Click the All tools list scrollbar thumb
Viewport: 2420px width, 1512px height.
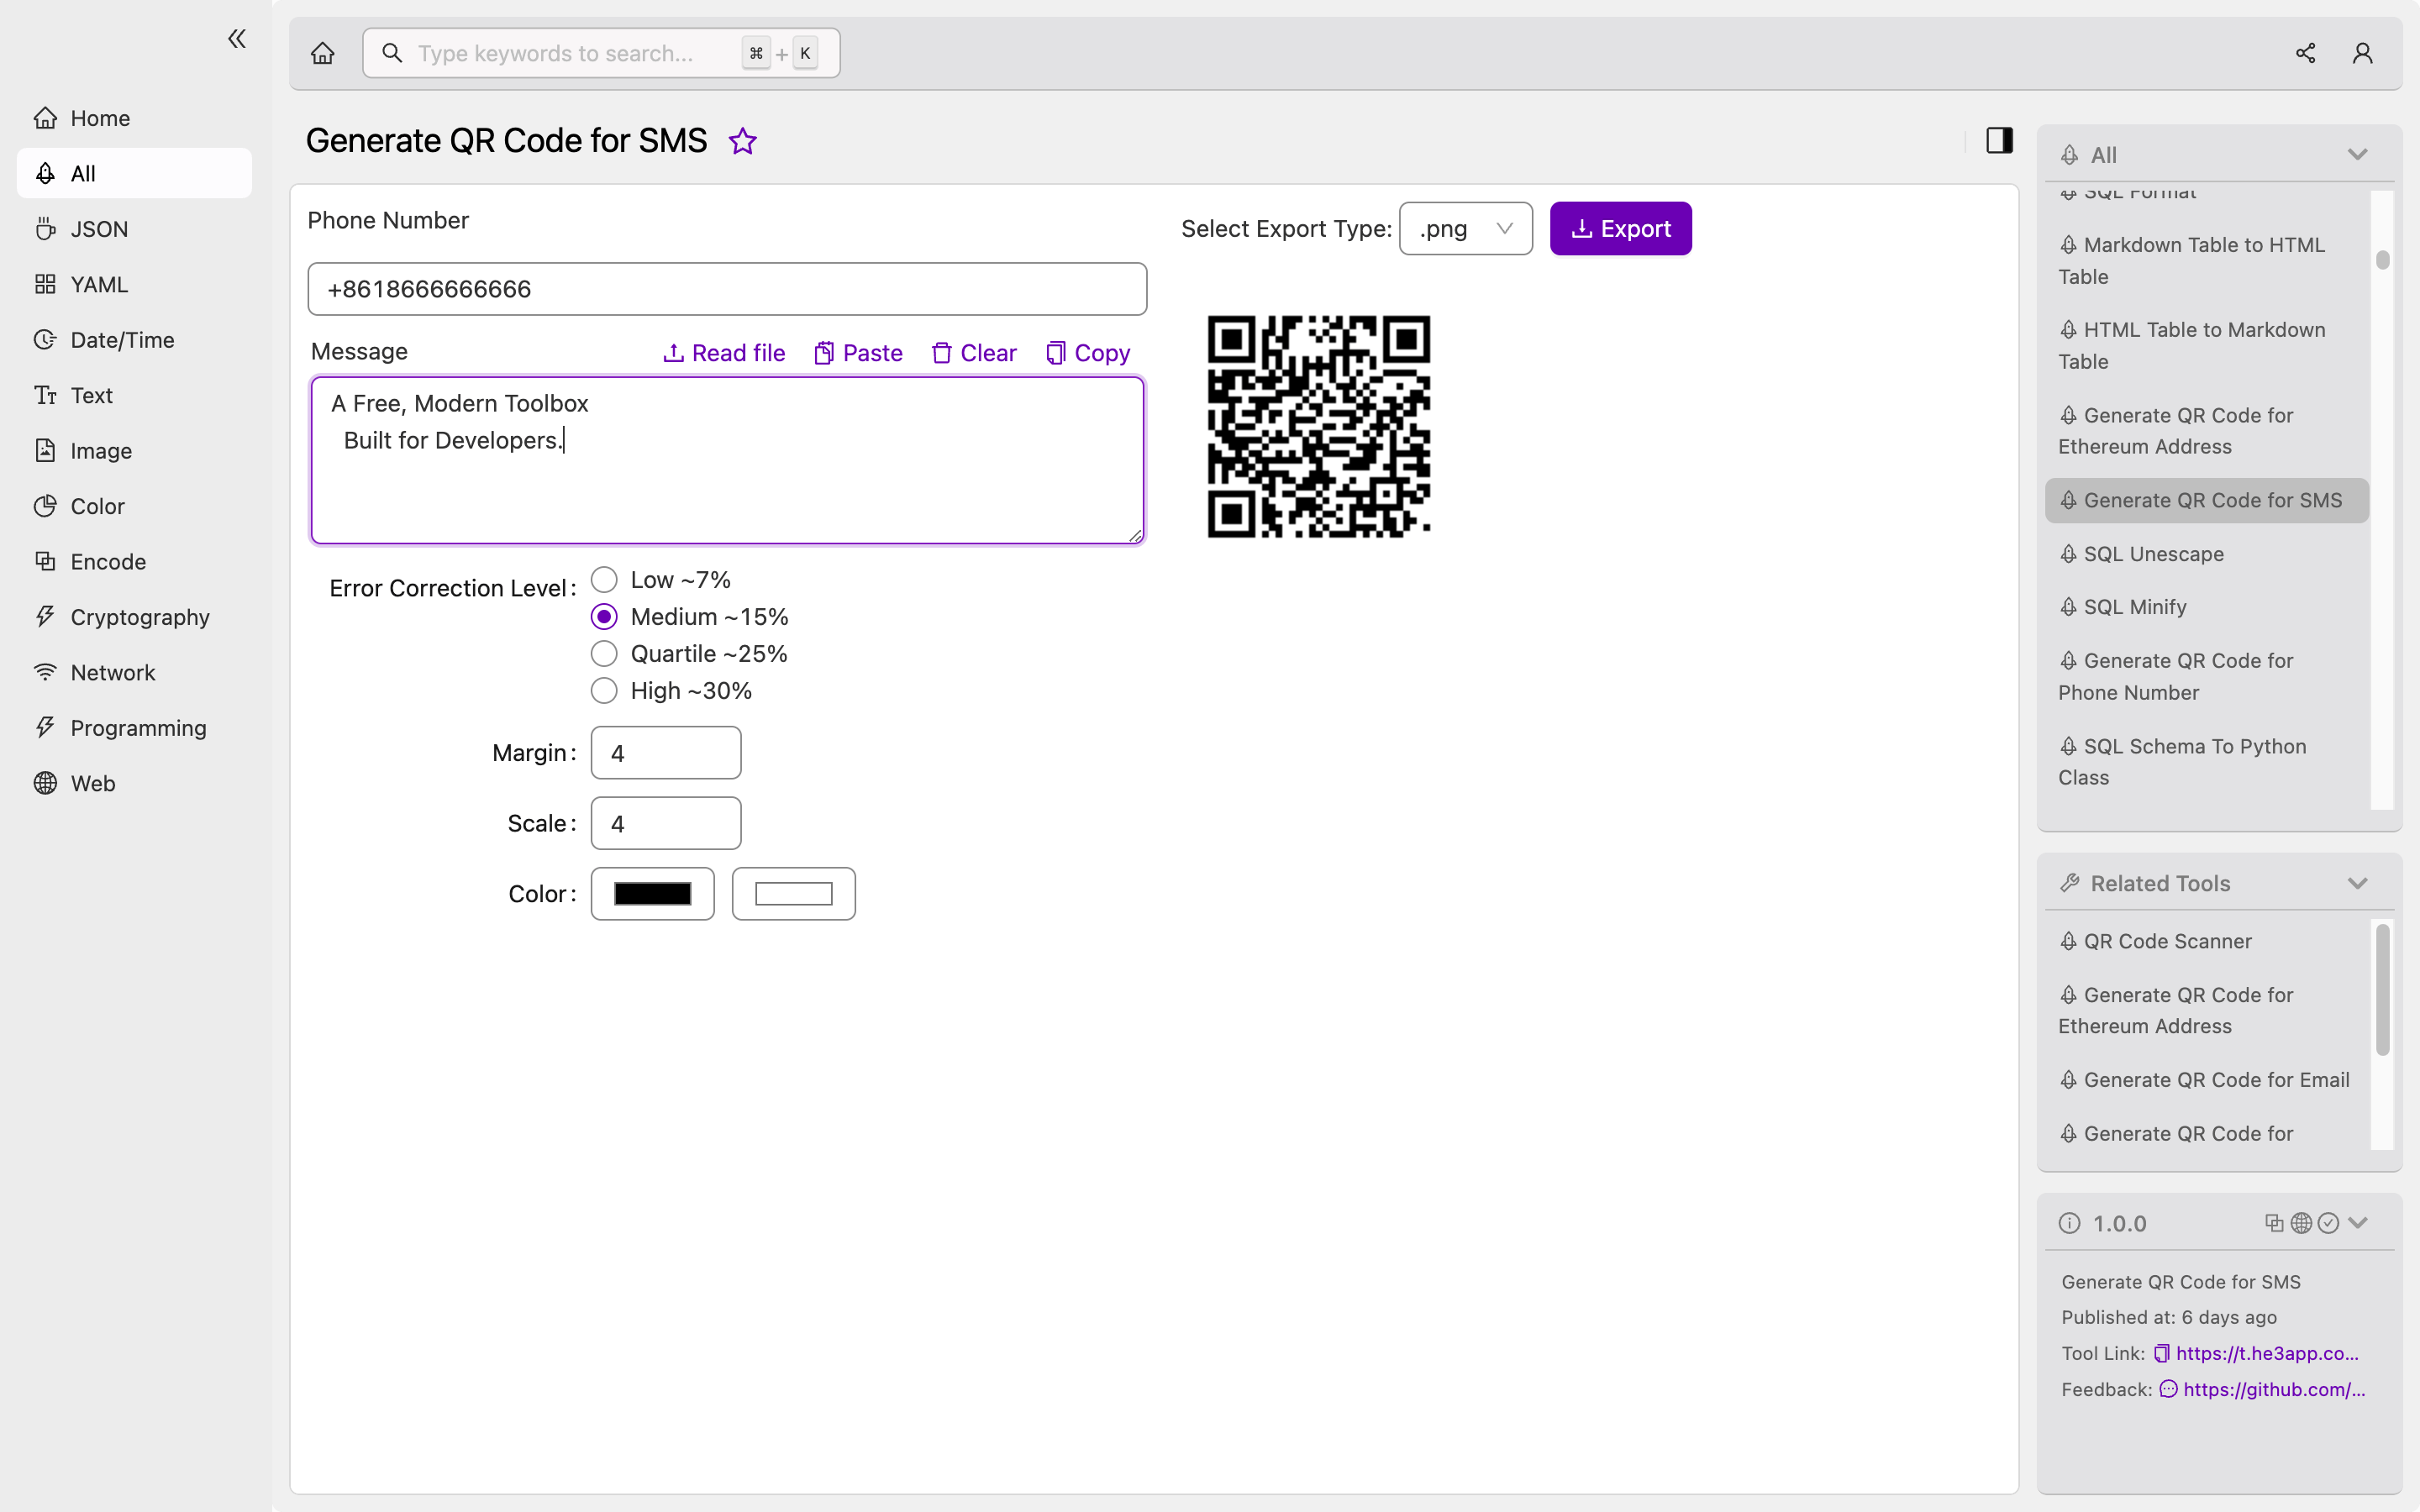(2382, 260)
